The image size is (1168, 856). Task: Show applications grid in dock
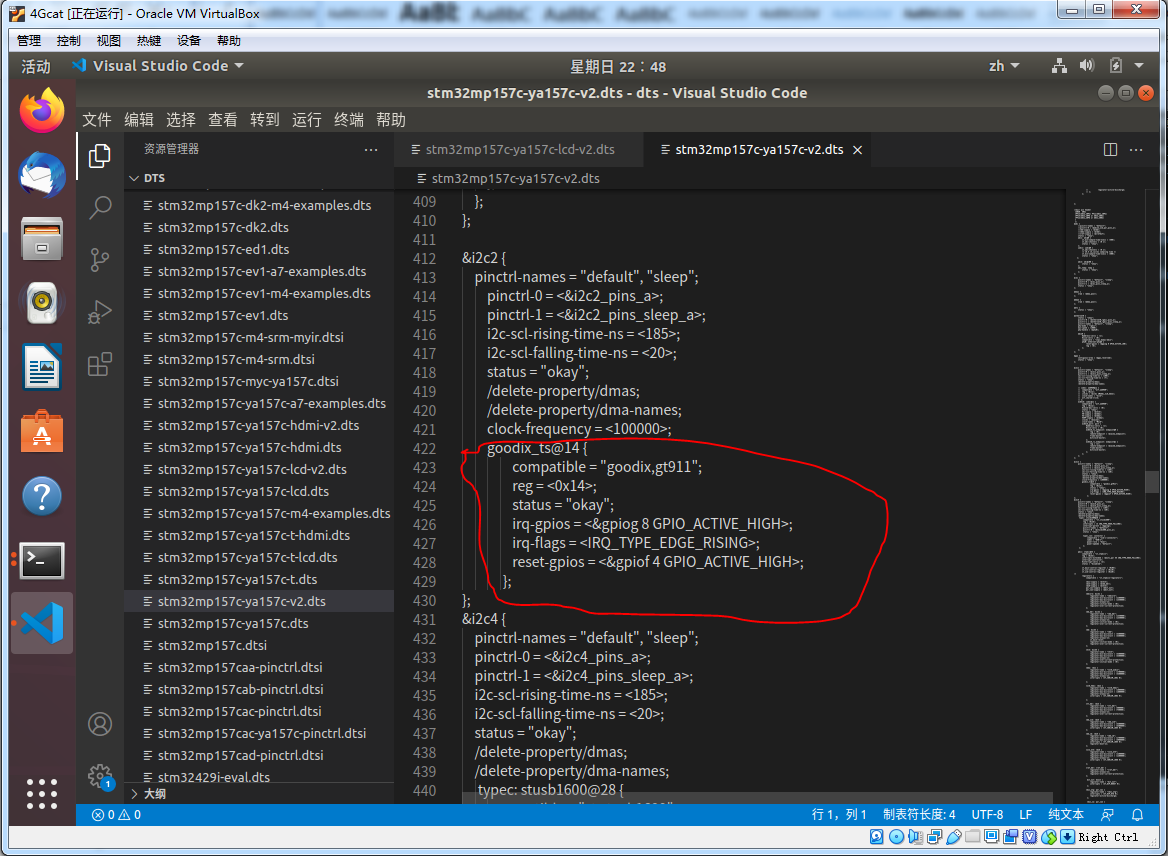point(42,793)
